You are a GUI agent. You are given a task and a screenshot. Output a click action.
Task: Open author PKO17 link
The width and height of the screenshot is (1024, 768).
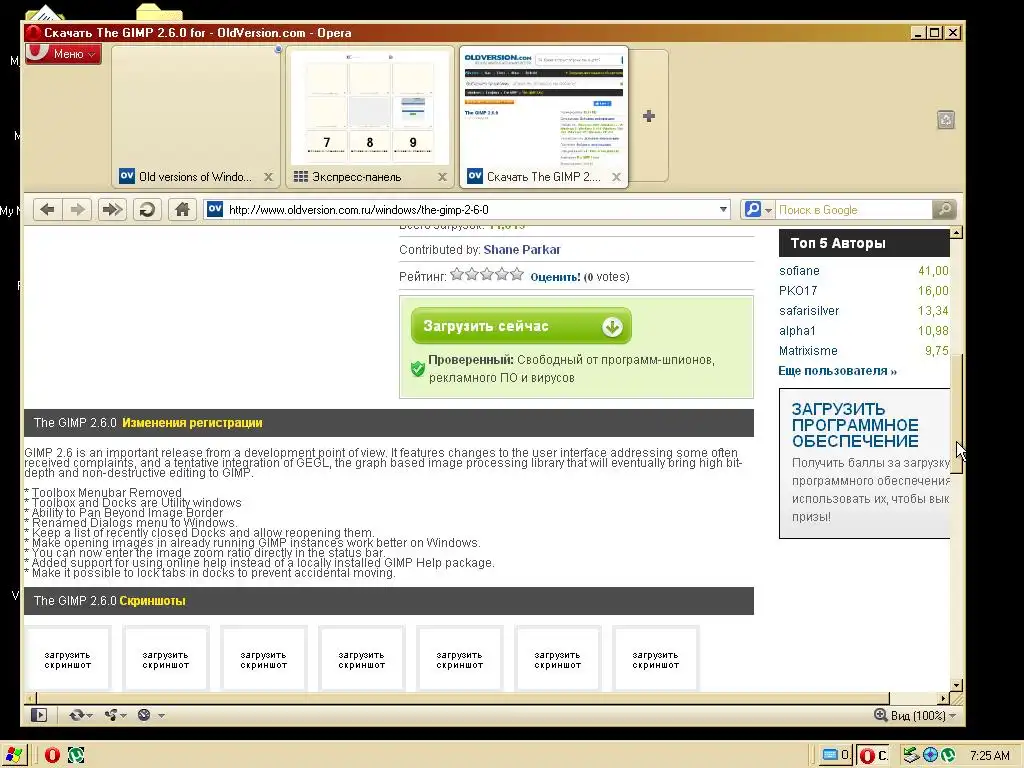tap(798, 291)
